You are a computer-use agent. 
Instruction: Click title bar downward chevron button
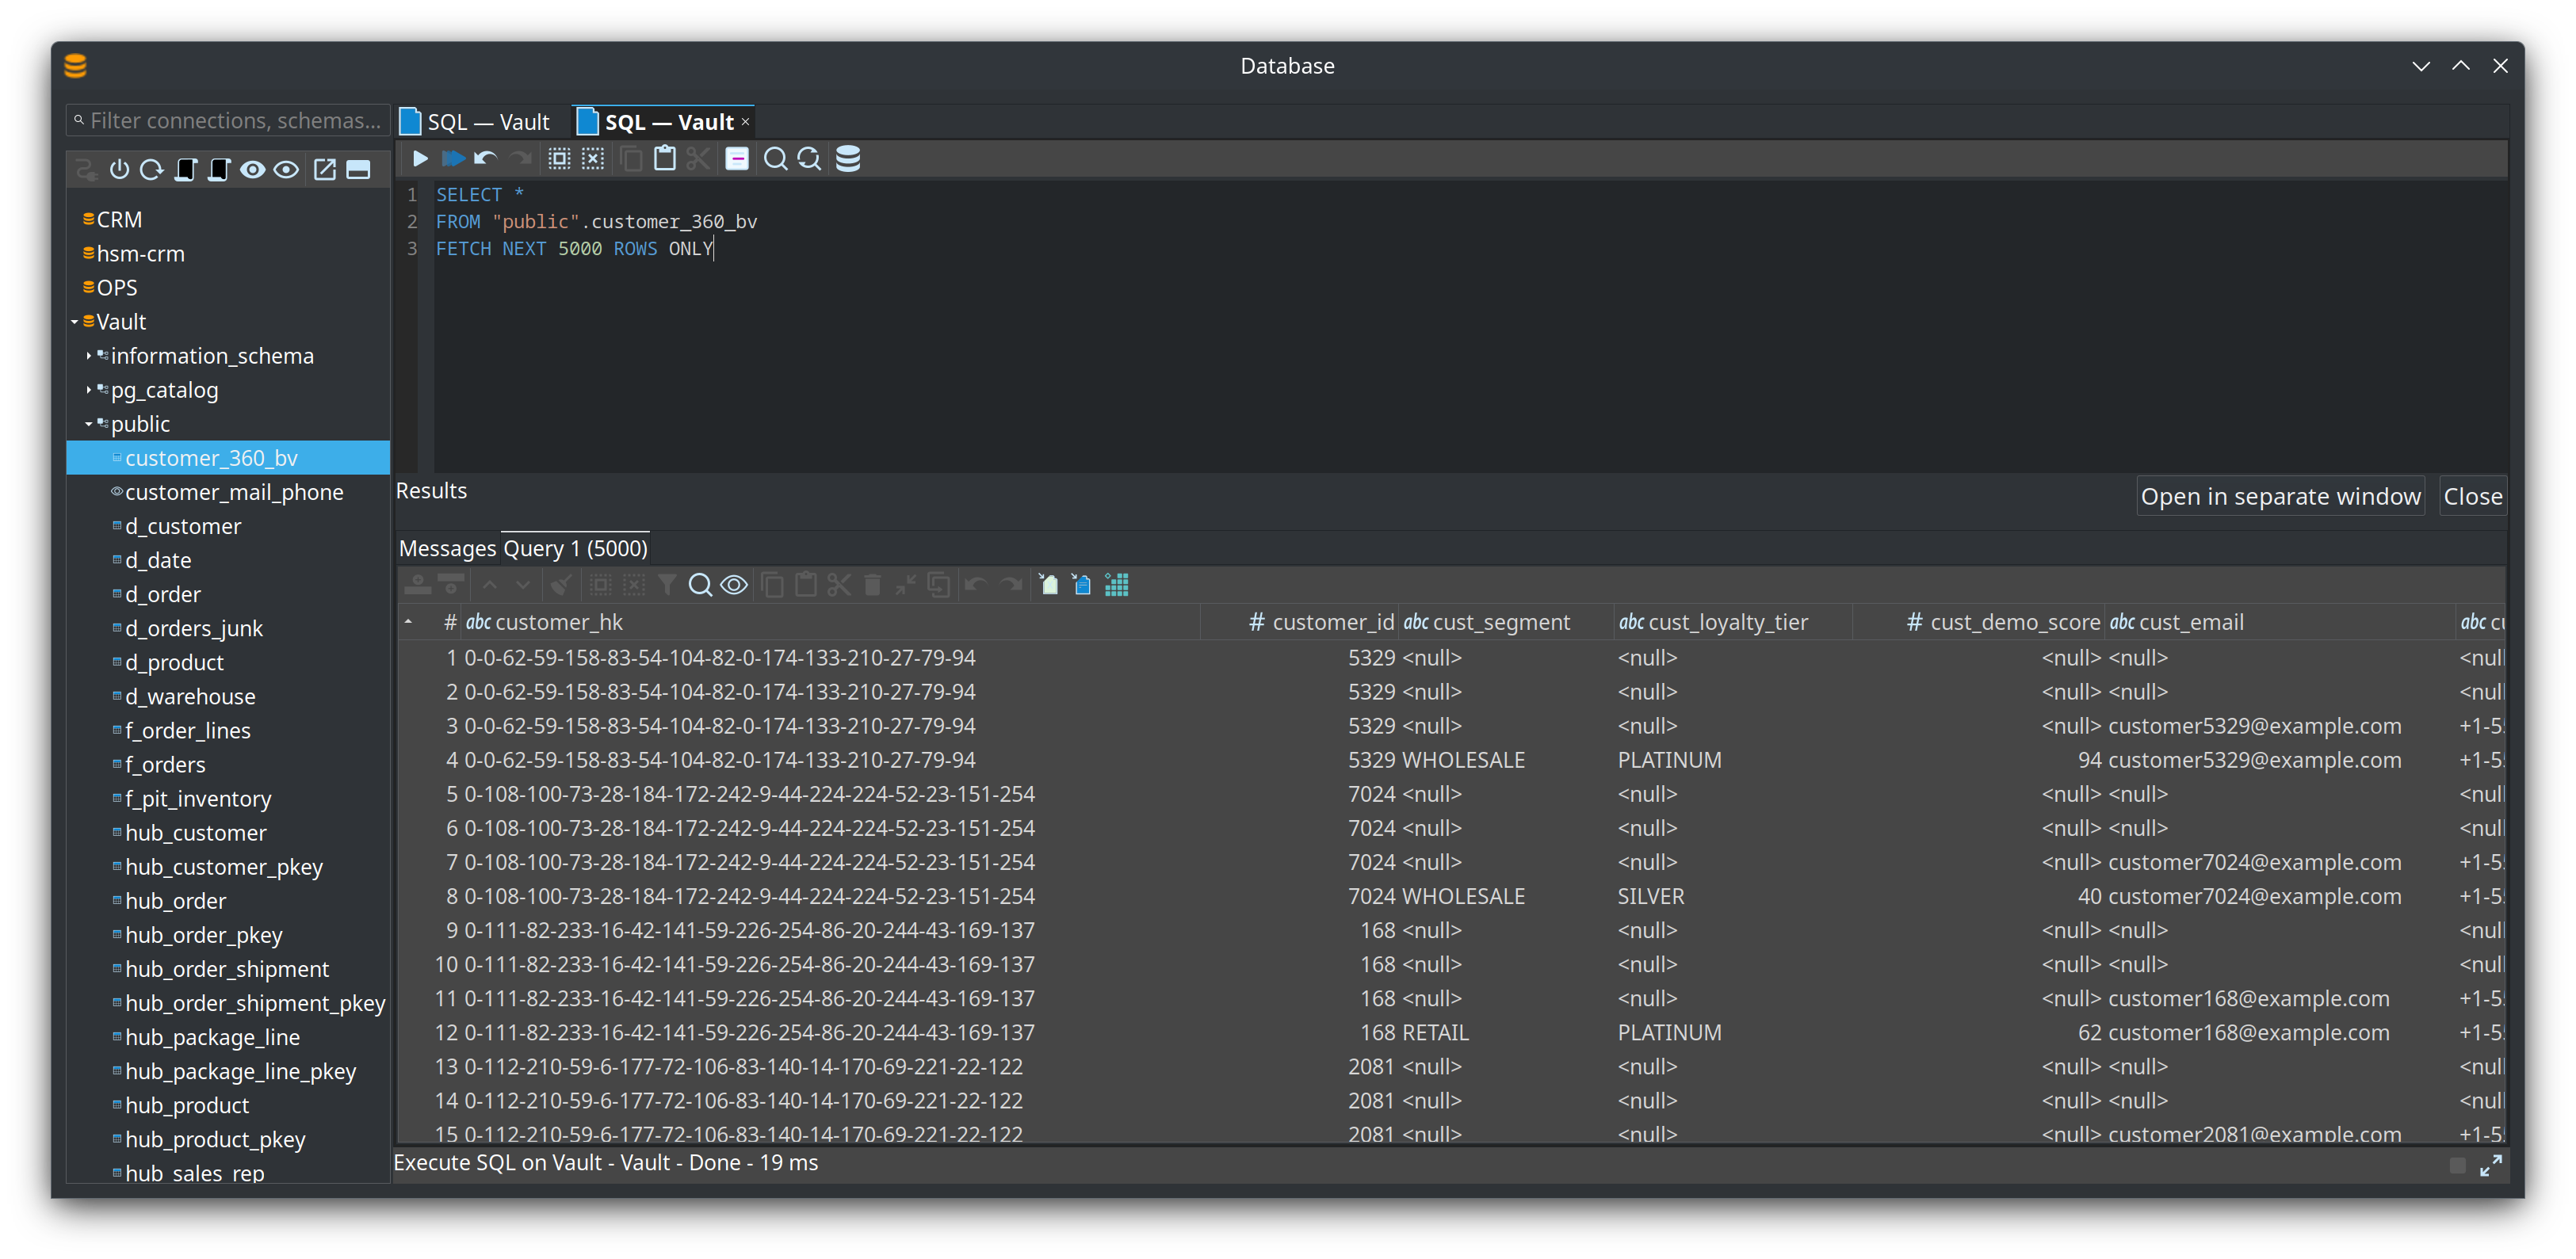(2421, 66)
